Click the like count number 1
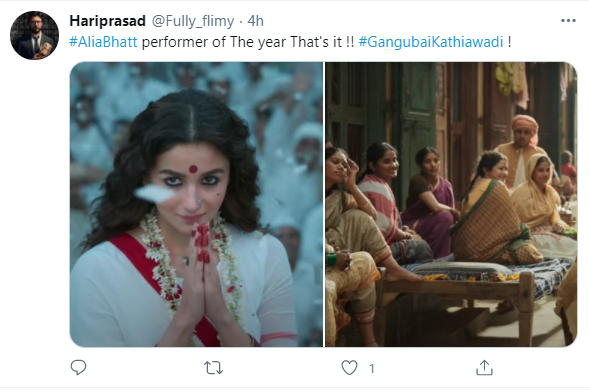589x390 pixels. pyautogui.click(x=372, y=369)
